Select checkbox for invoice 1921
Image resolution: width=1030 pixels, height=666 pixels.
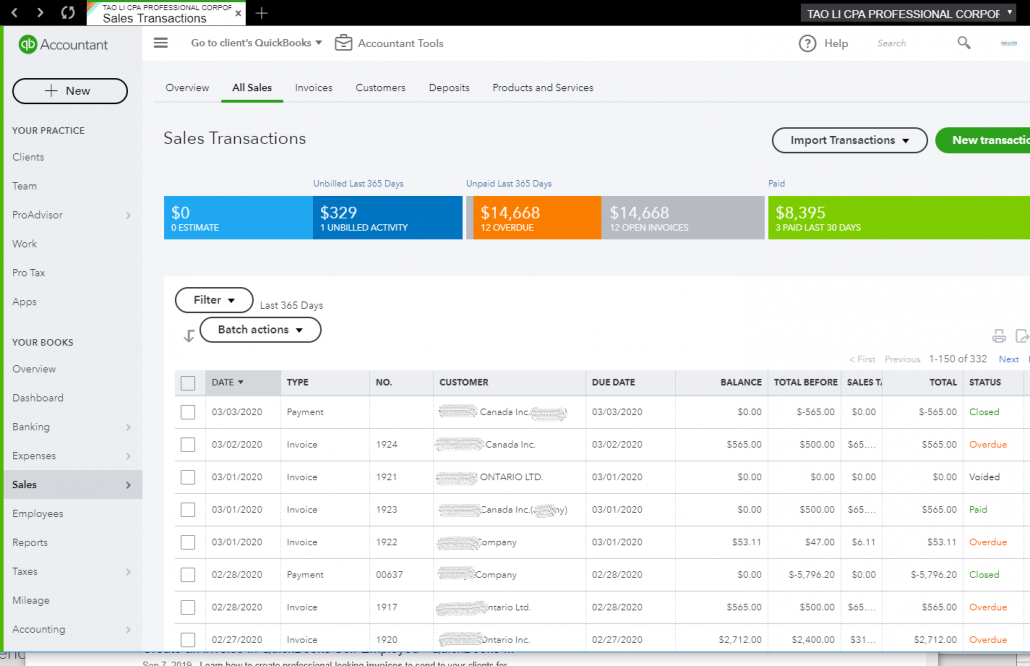[x=188, y=477]
